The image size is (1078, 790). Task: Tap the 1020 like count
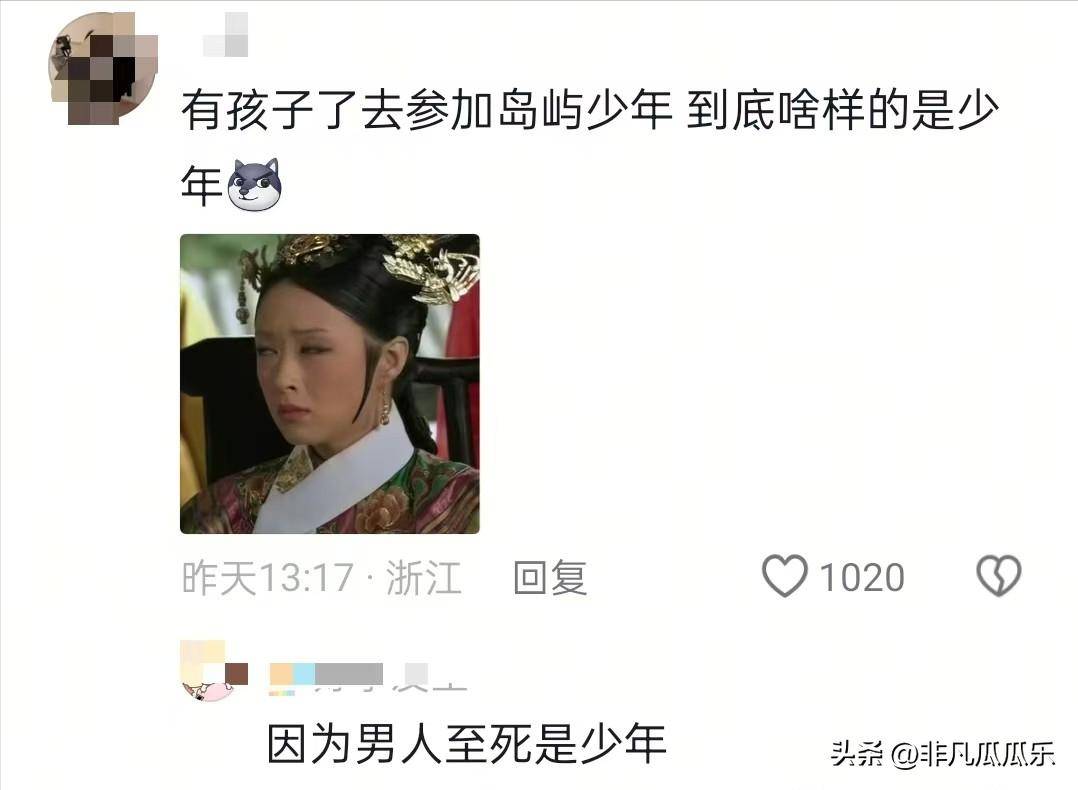click(x=862, y=578)
